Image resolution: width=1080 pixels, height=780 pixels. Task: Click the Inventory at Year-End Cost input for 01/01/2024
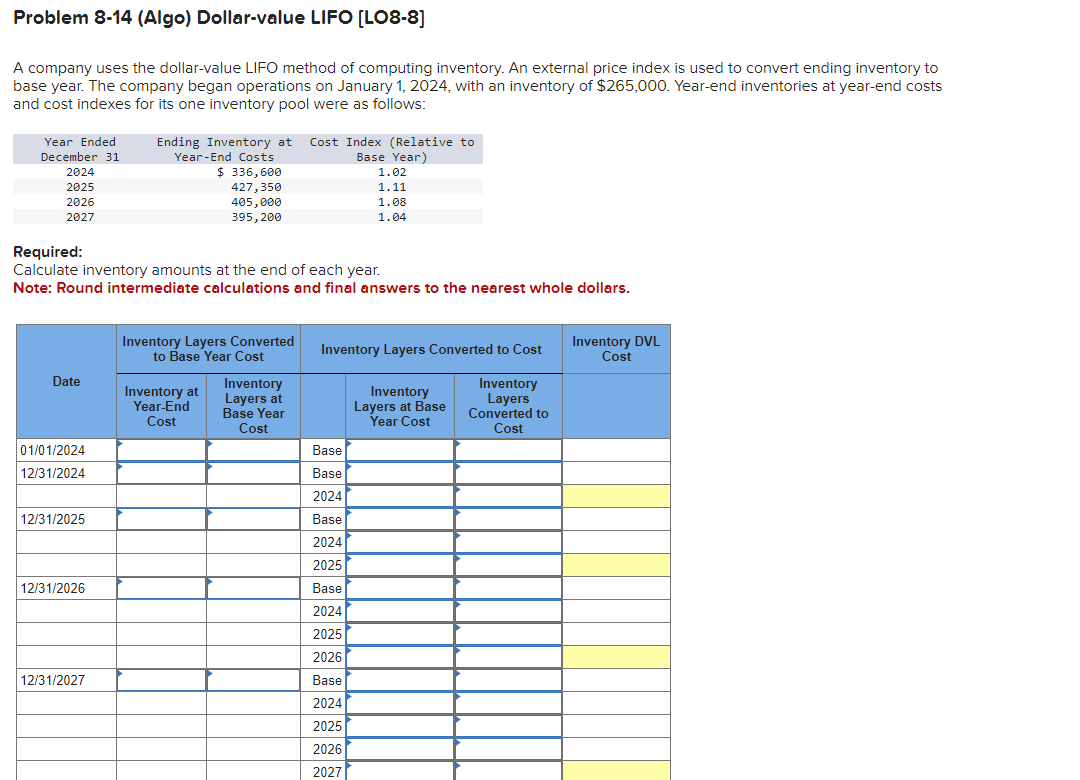161,450
